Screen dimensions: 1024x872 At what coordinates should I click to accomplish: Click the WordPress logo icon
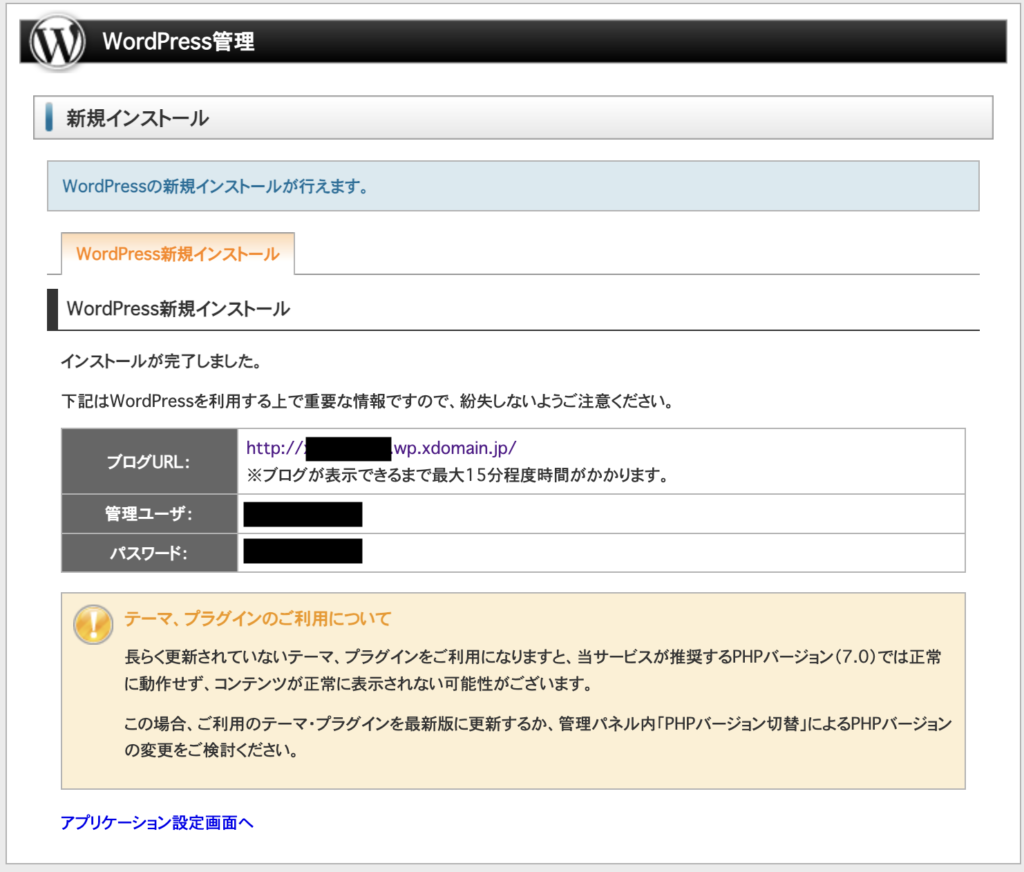coord(58,41)
